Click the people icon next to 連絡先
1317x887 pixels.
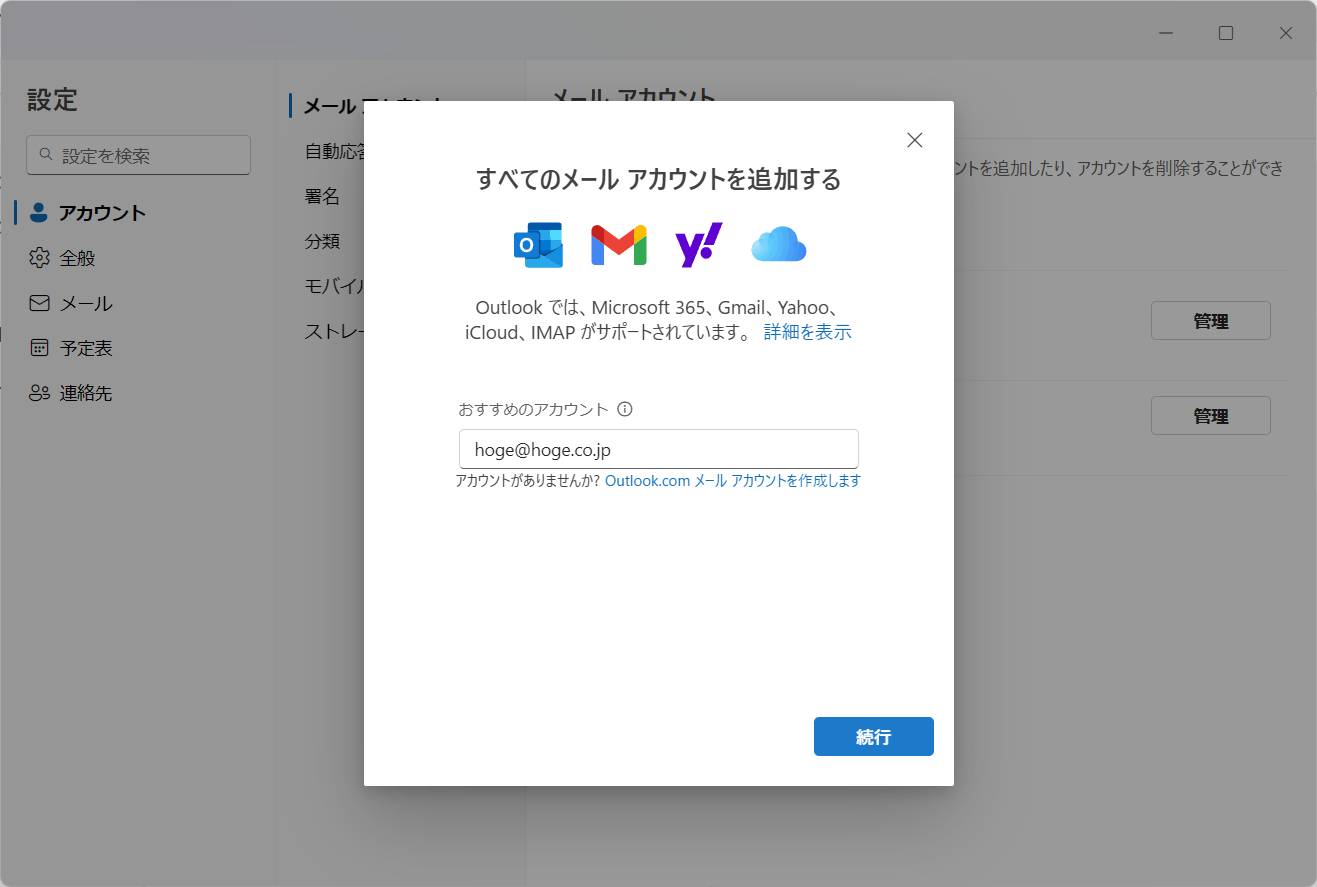tap(39, 393)
